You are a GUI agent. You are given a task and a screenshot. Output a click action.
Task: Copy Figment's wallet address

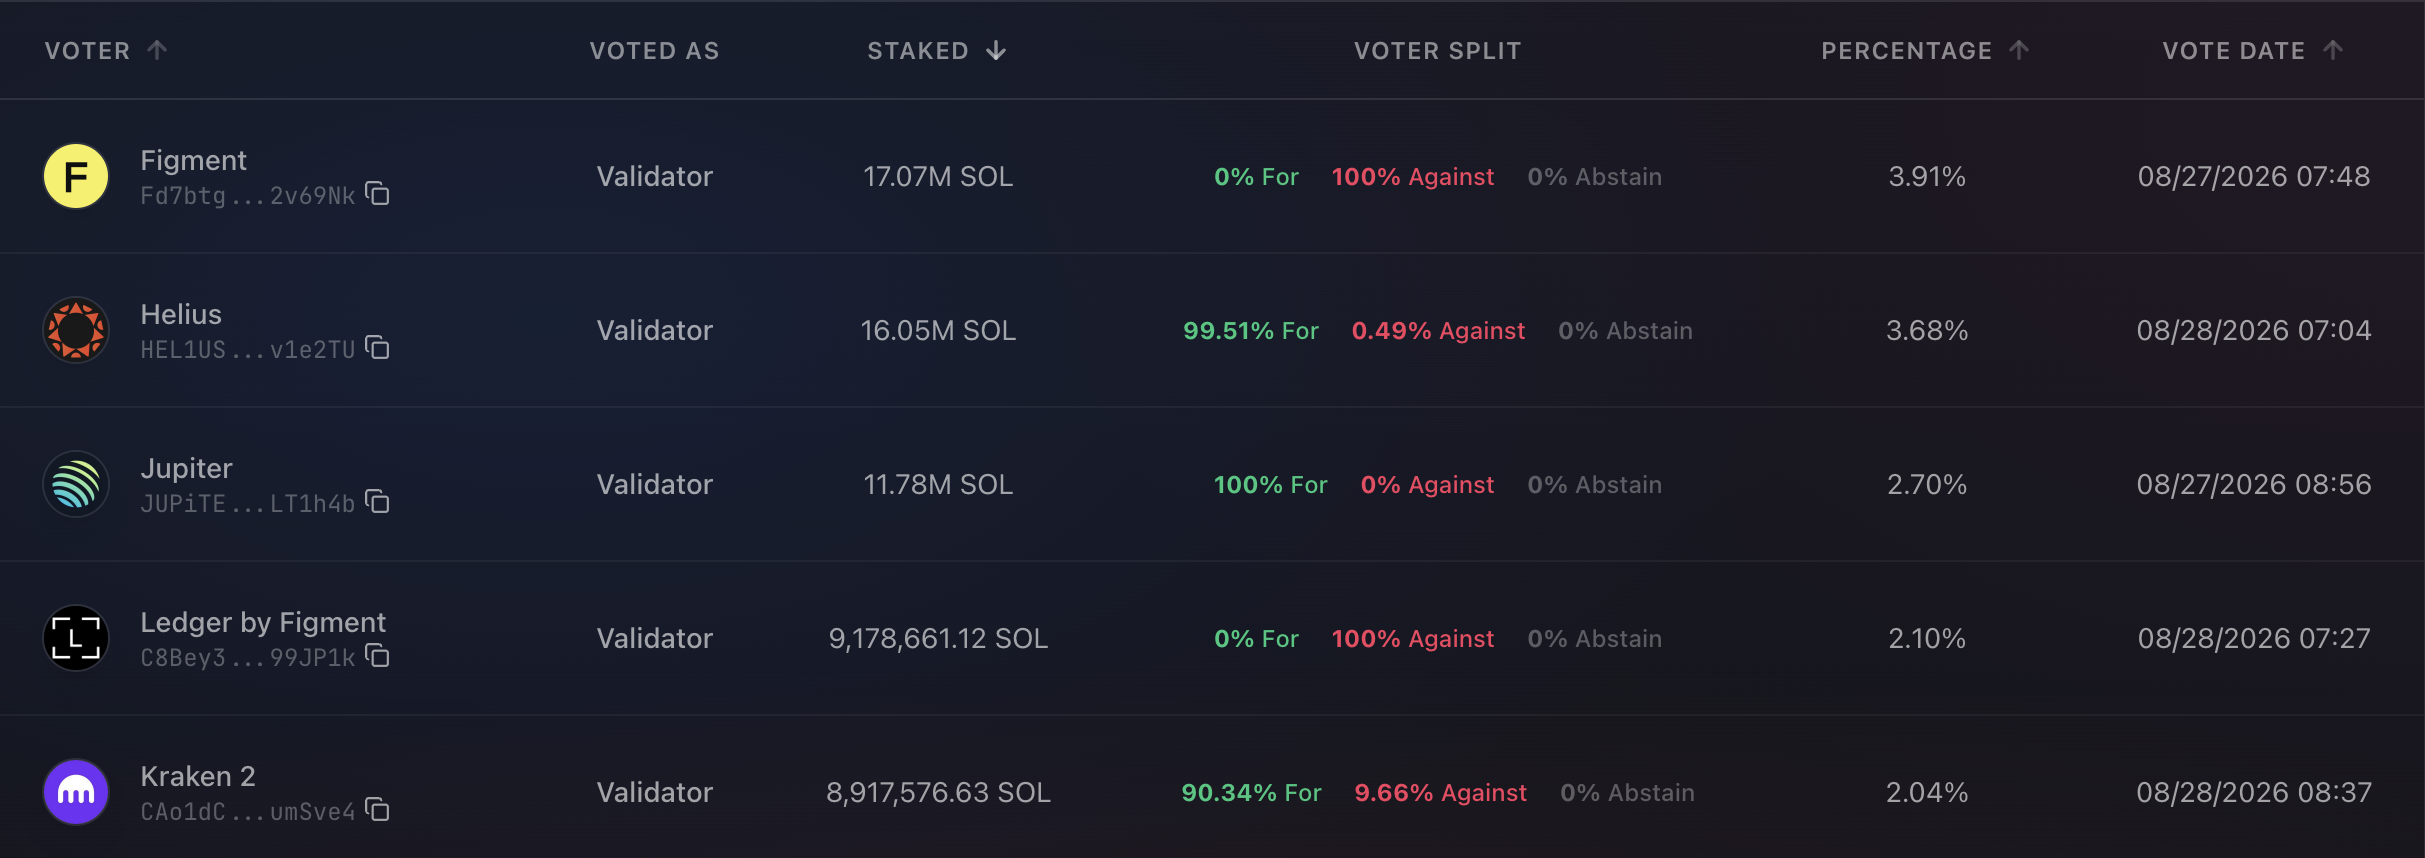point(377,194)
